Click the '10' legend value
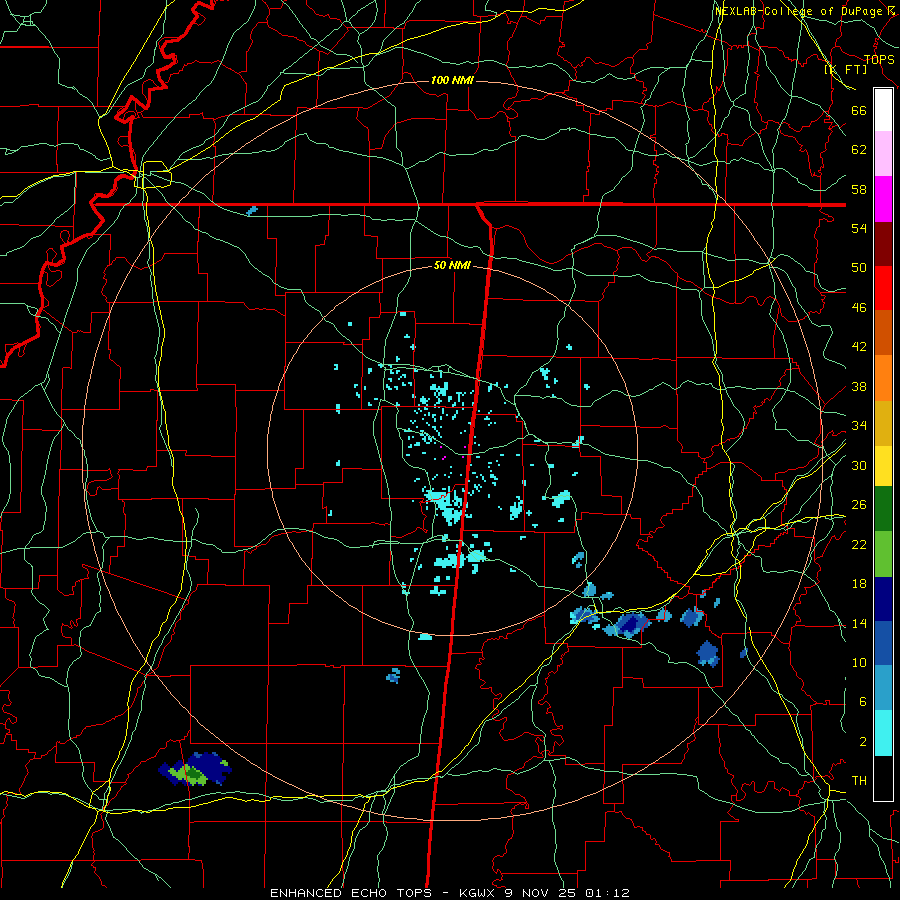This screenshot has width=900, height=900. coord(859,663)
